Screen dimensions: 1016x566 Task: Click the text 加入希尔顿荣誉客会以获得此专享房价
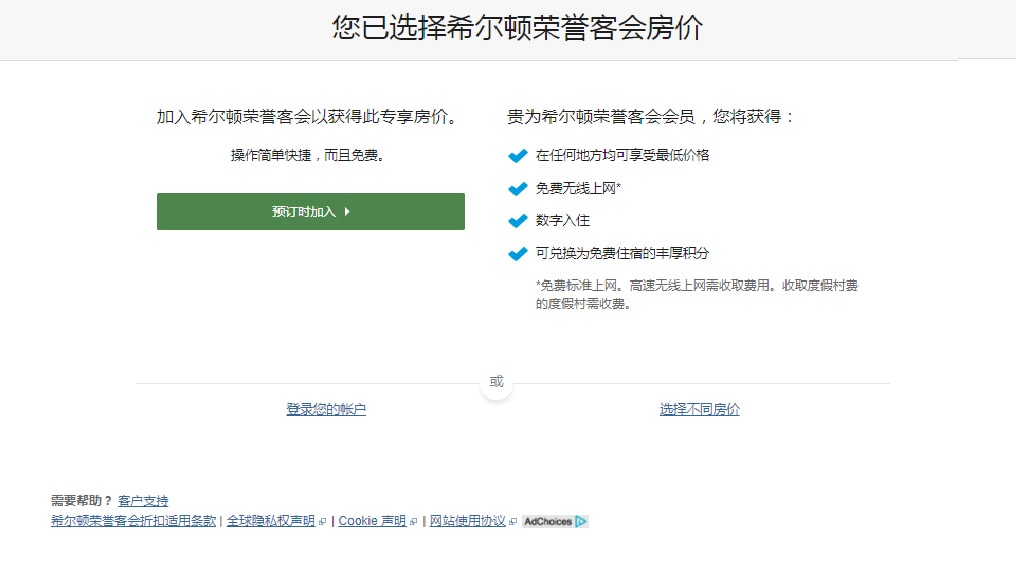click(x=308, y=117)
